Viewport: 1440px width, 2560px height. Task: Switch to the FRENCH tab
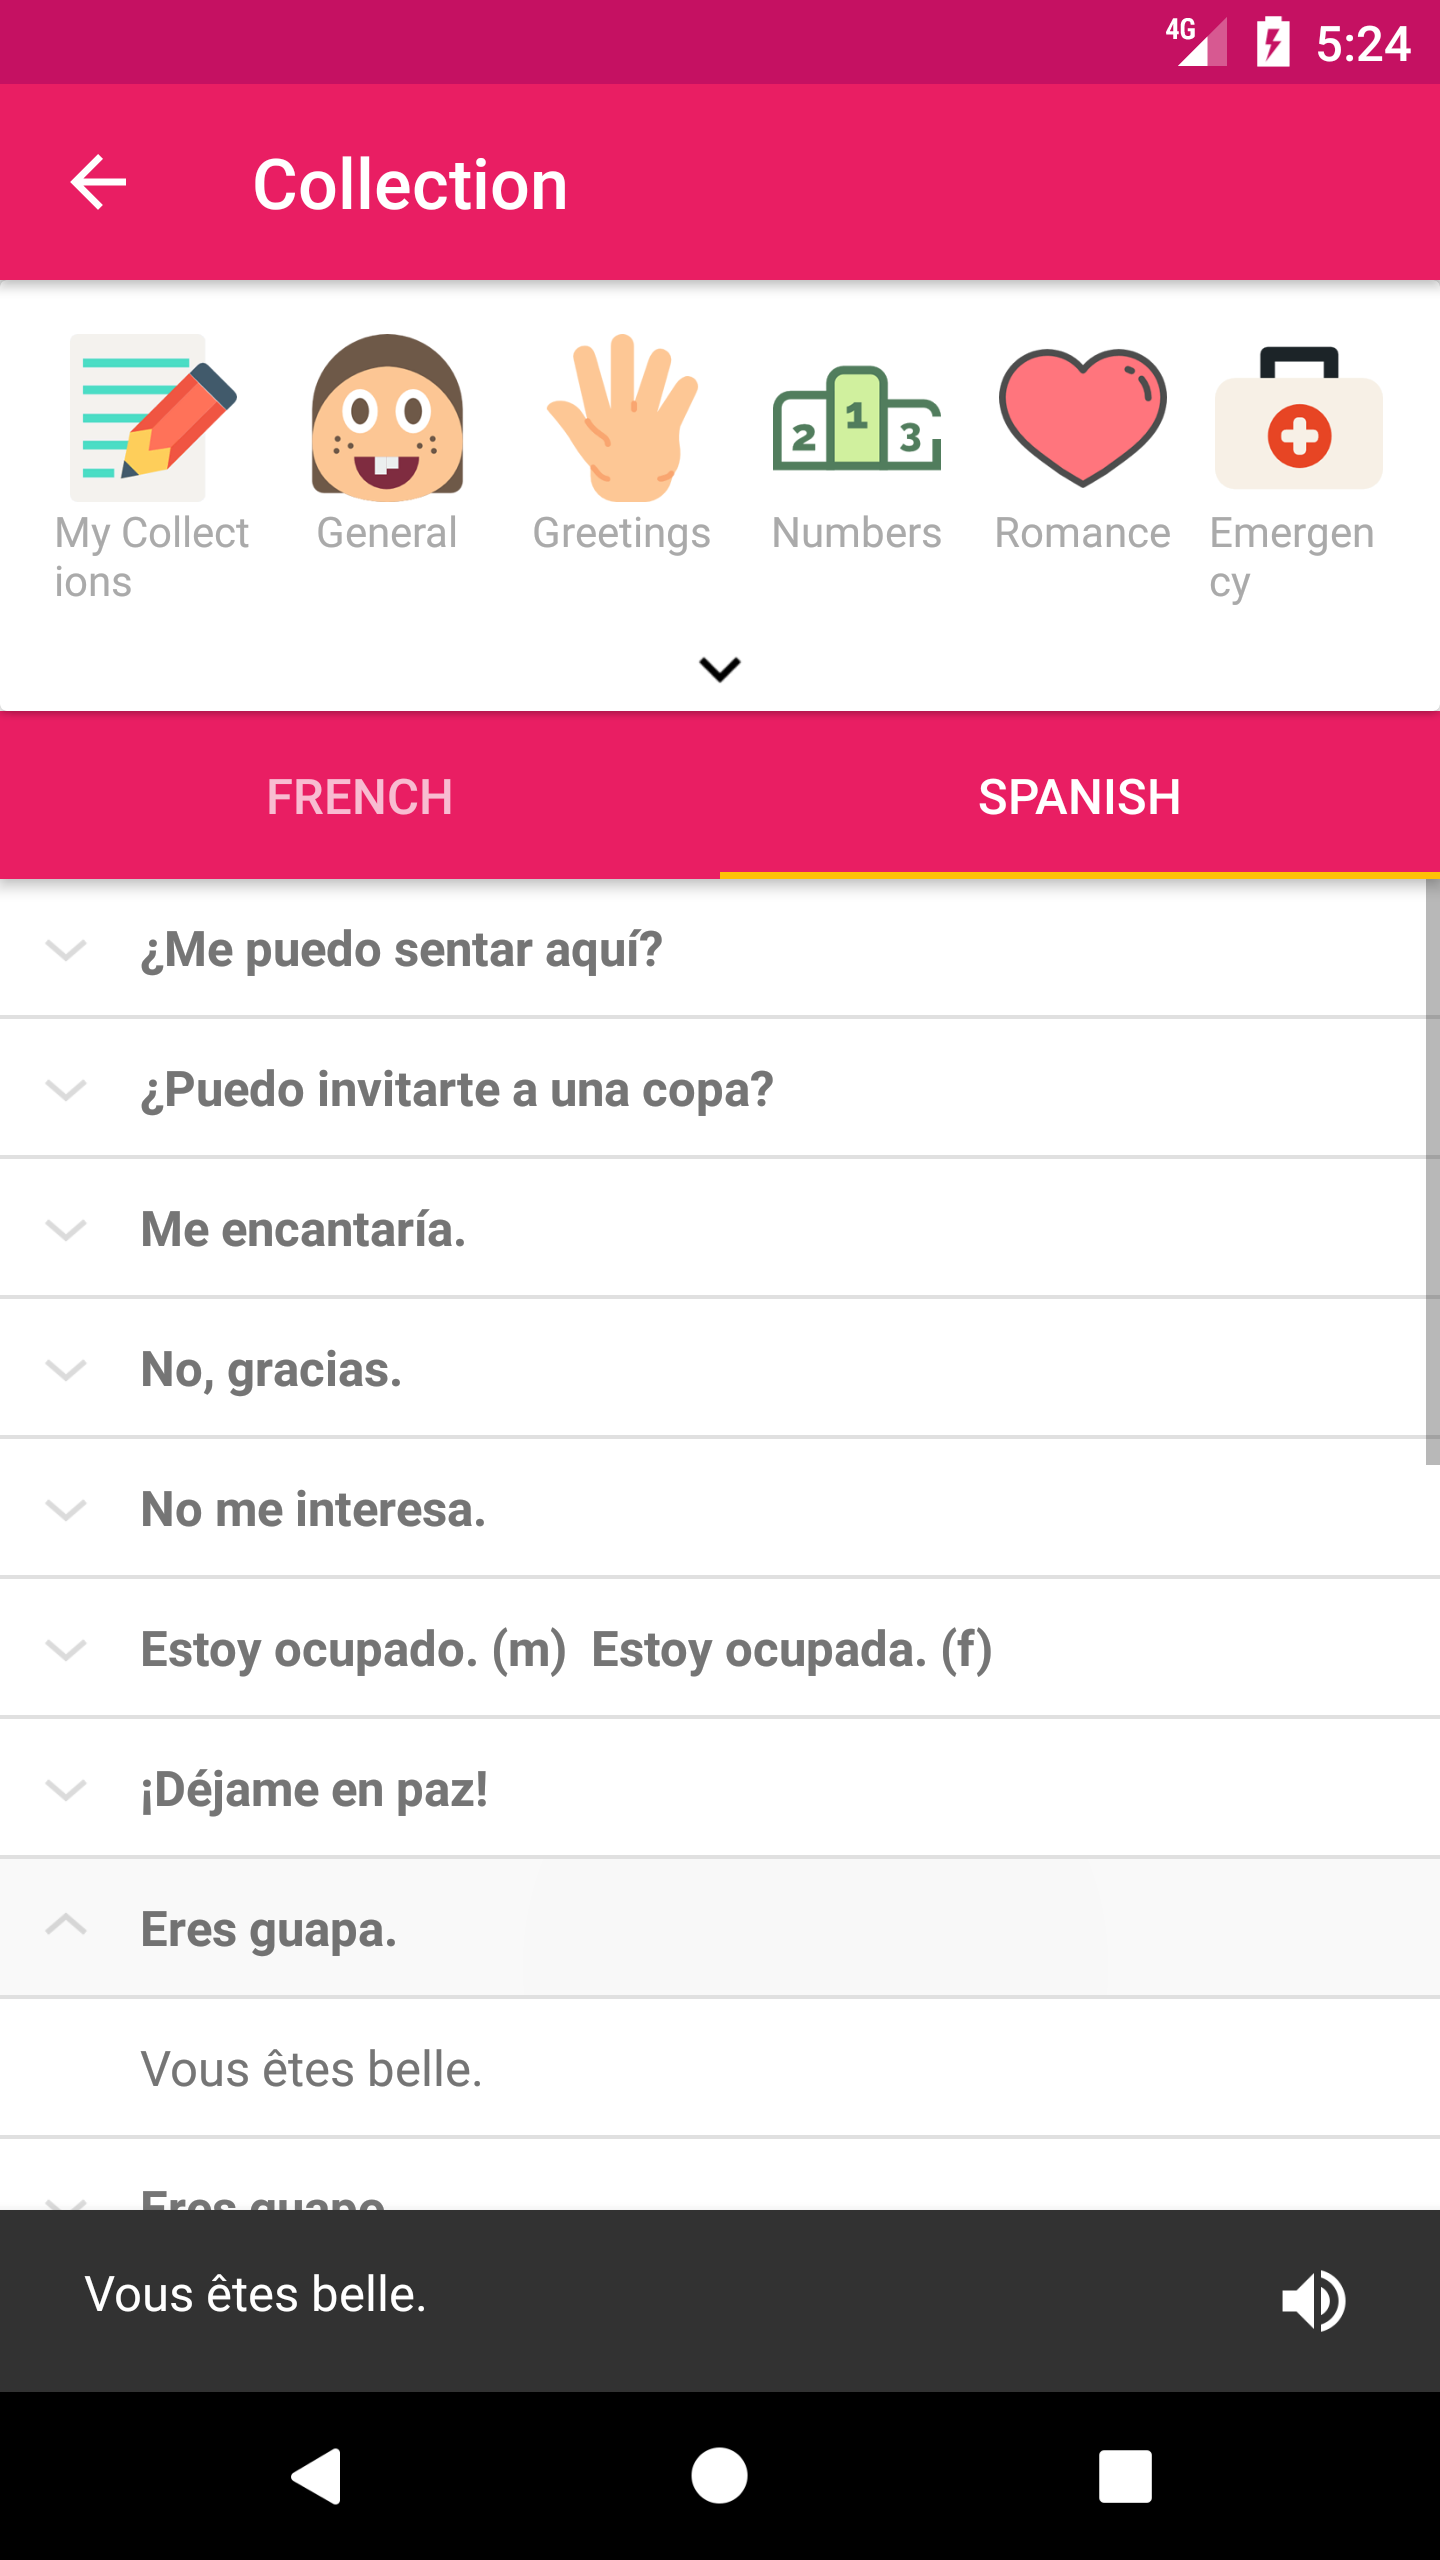click(x=360, y=797)
